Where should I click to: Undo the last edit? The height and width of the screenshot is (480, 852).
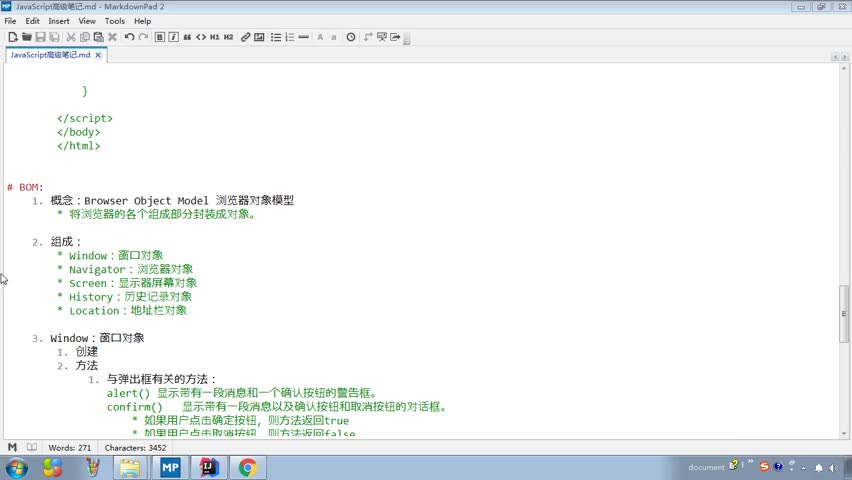pos(129,37)
